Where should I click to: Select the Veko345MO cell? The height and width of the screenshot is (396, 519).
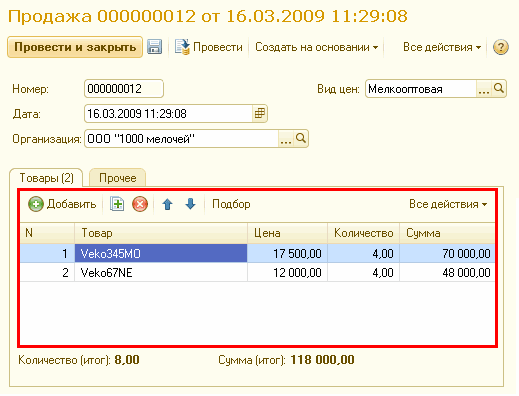tap(161, 254)
